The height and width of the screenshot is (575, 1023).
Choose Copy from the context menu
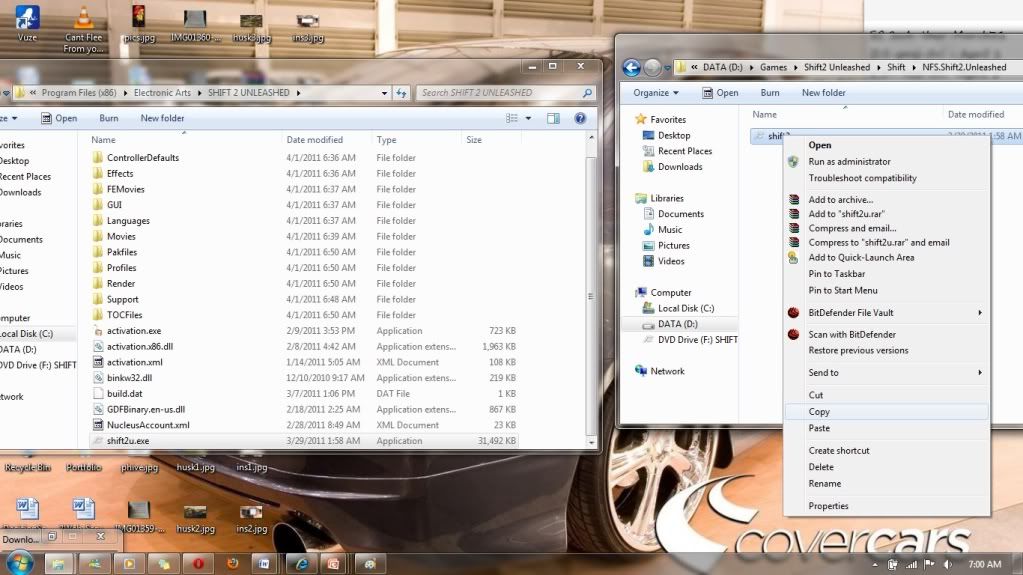tap(887, 412)
